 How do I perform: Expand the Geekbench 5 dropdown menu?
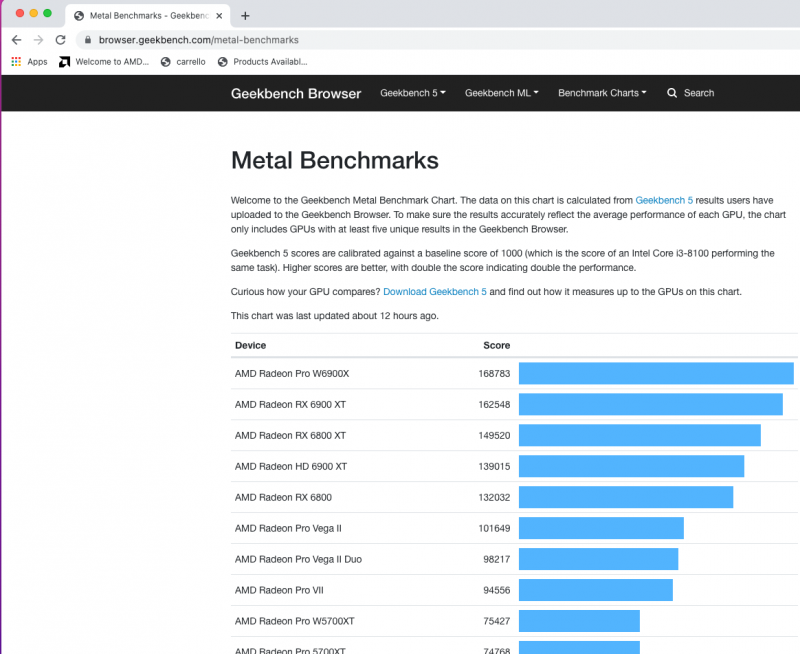(412, 93)
